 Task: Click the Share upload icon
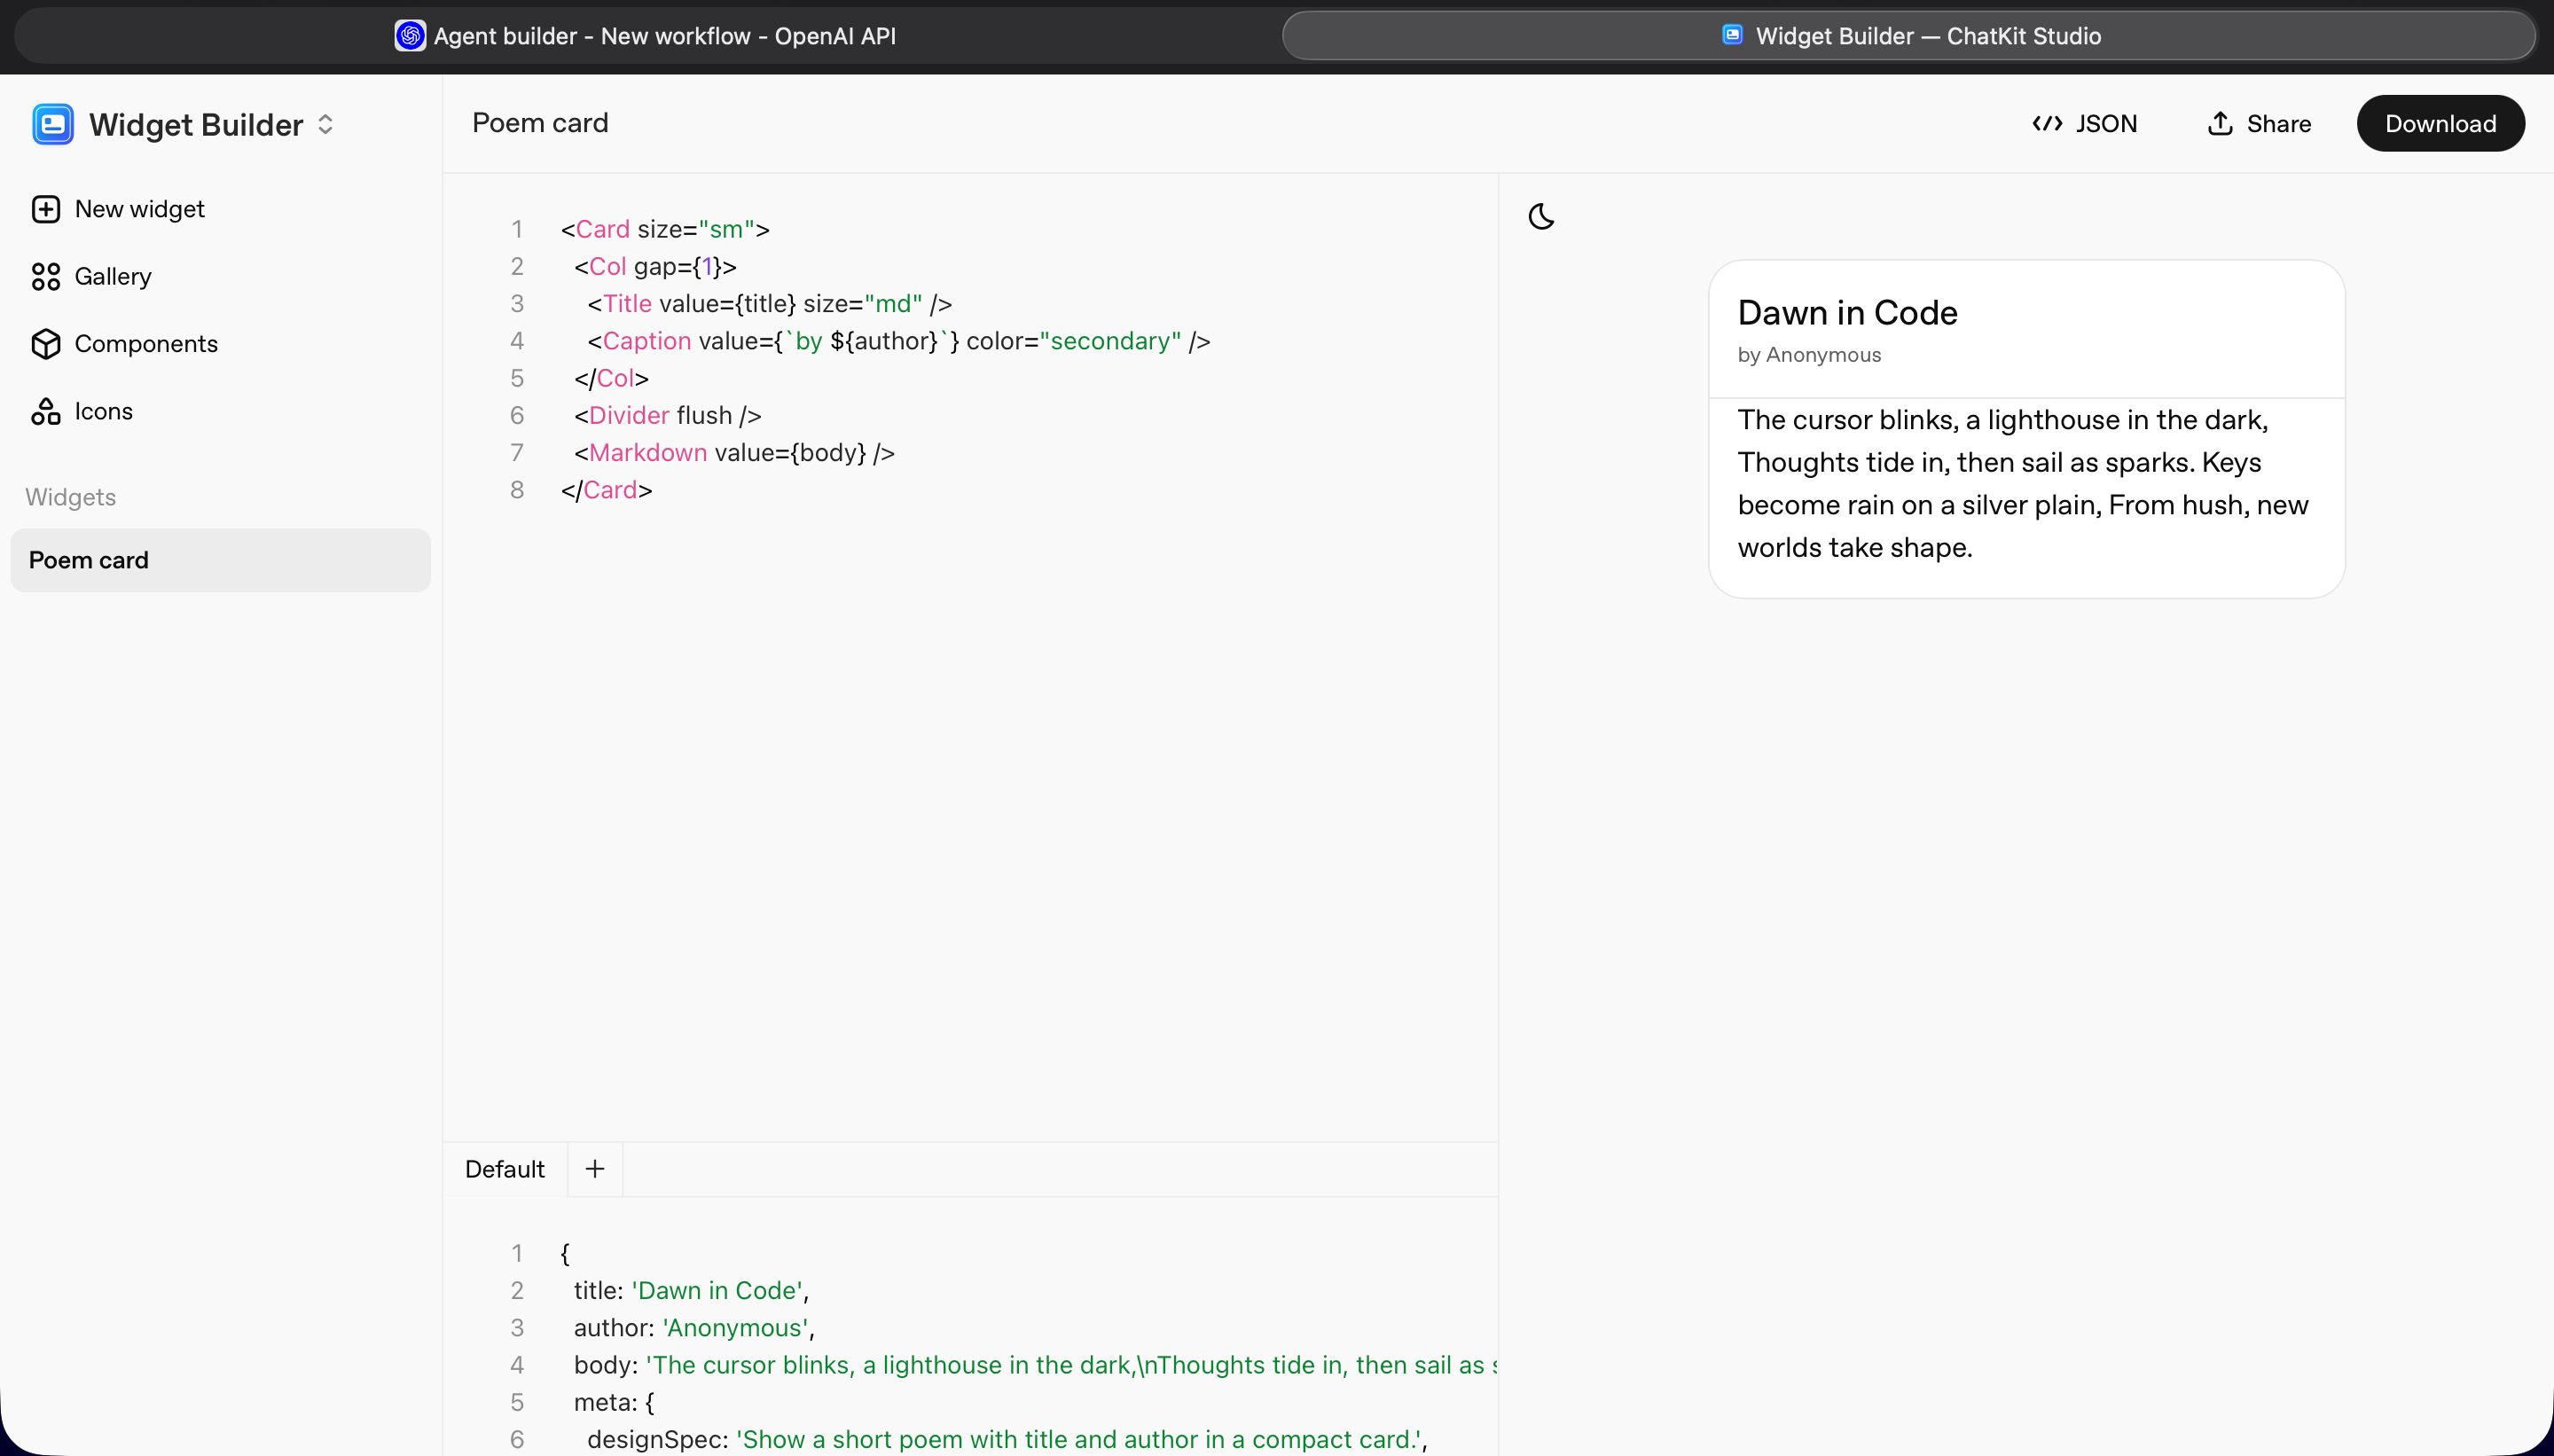[x=2220, y=124]
